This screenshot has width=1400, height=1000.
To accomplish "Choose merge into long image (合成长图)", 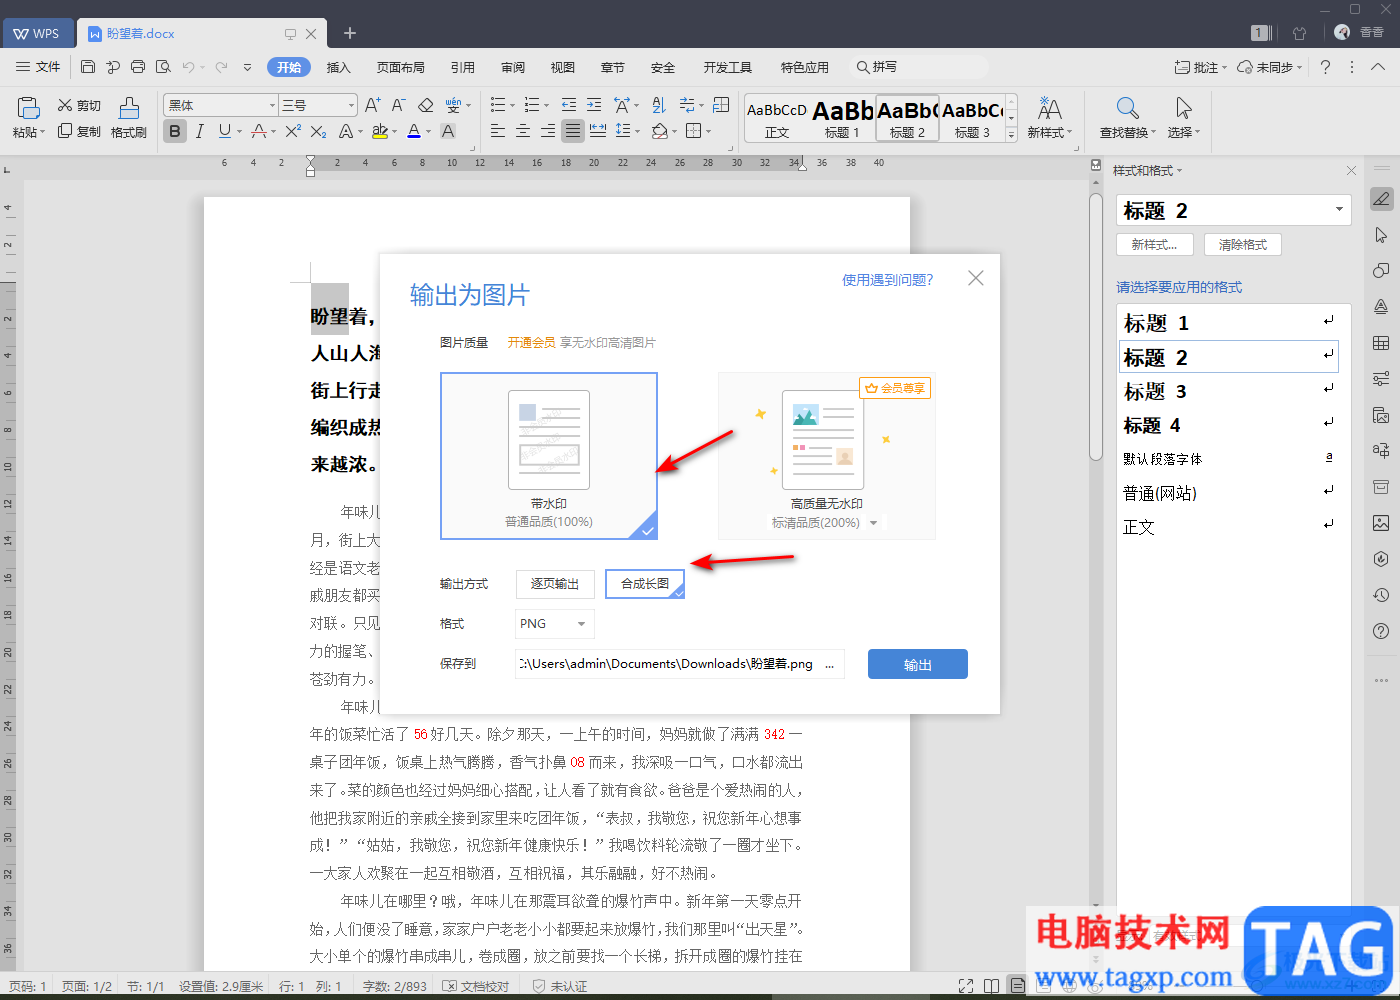I will coord(645,584).
